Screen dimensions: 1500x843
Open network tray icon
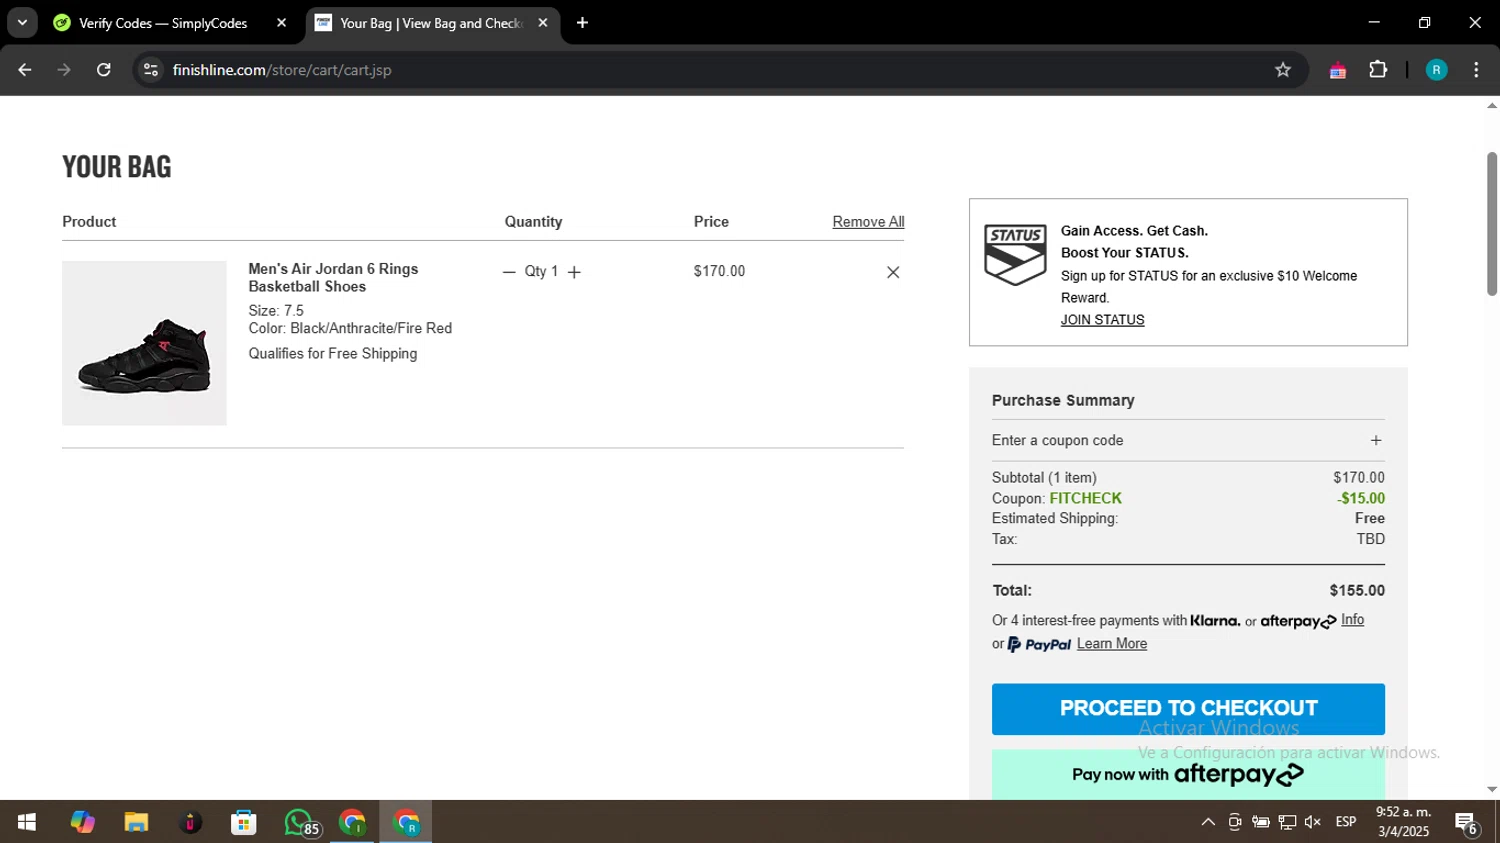1287,822
